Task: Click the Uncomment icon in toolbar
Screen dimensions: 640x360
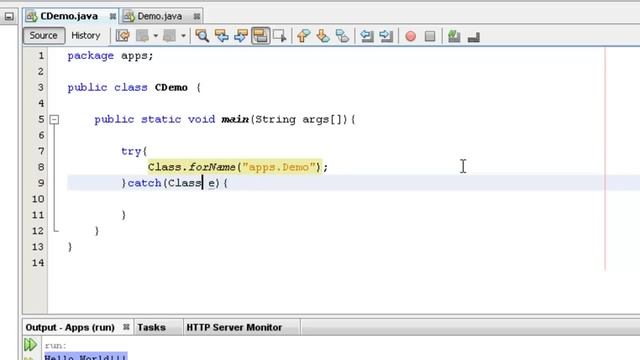Action: [473, 37]
